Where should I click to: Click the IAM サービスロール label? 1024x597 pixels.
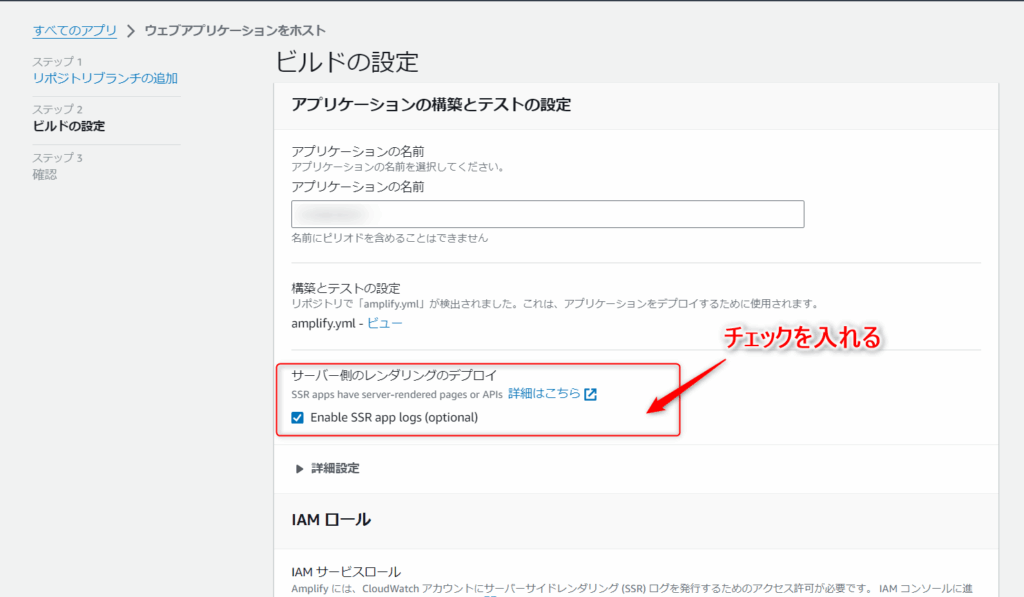pyautogui.click(x=346, y=572)
